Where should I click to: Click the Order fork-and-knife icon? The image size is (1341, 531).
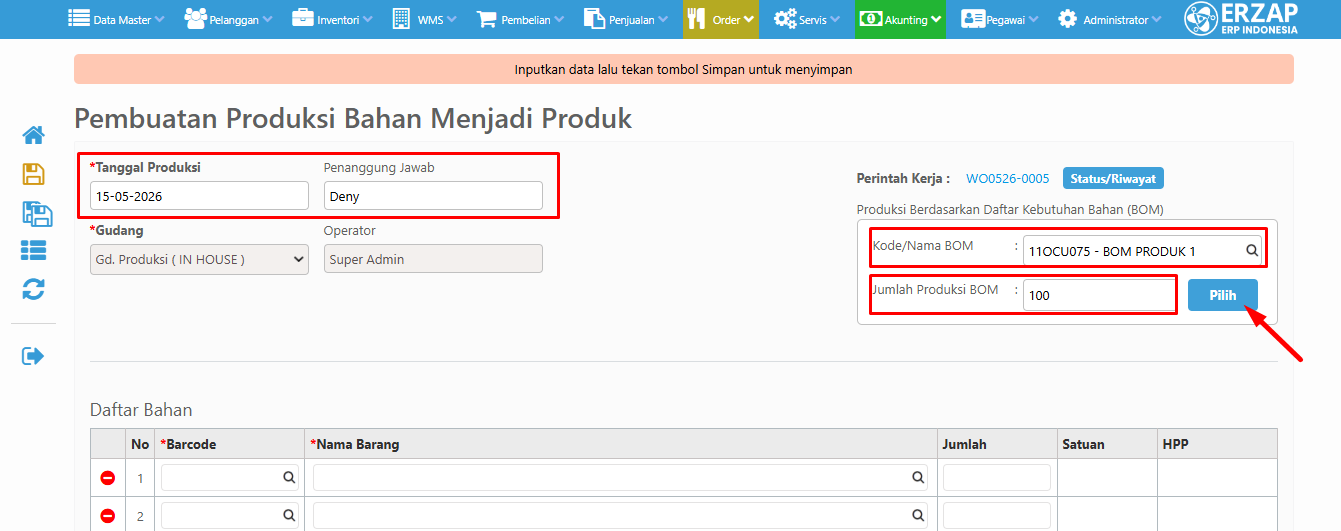click(x=697, y=18)
